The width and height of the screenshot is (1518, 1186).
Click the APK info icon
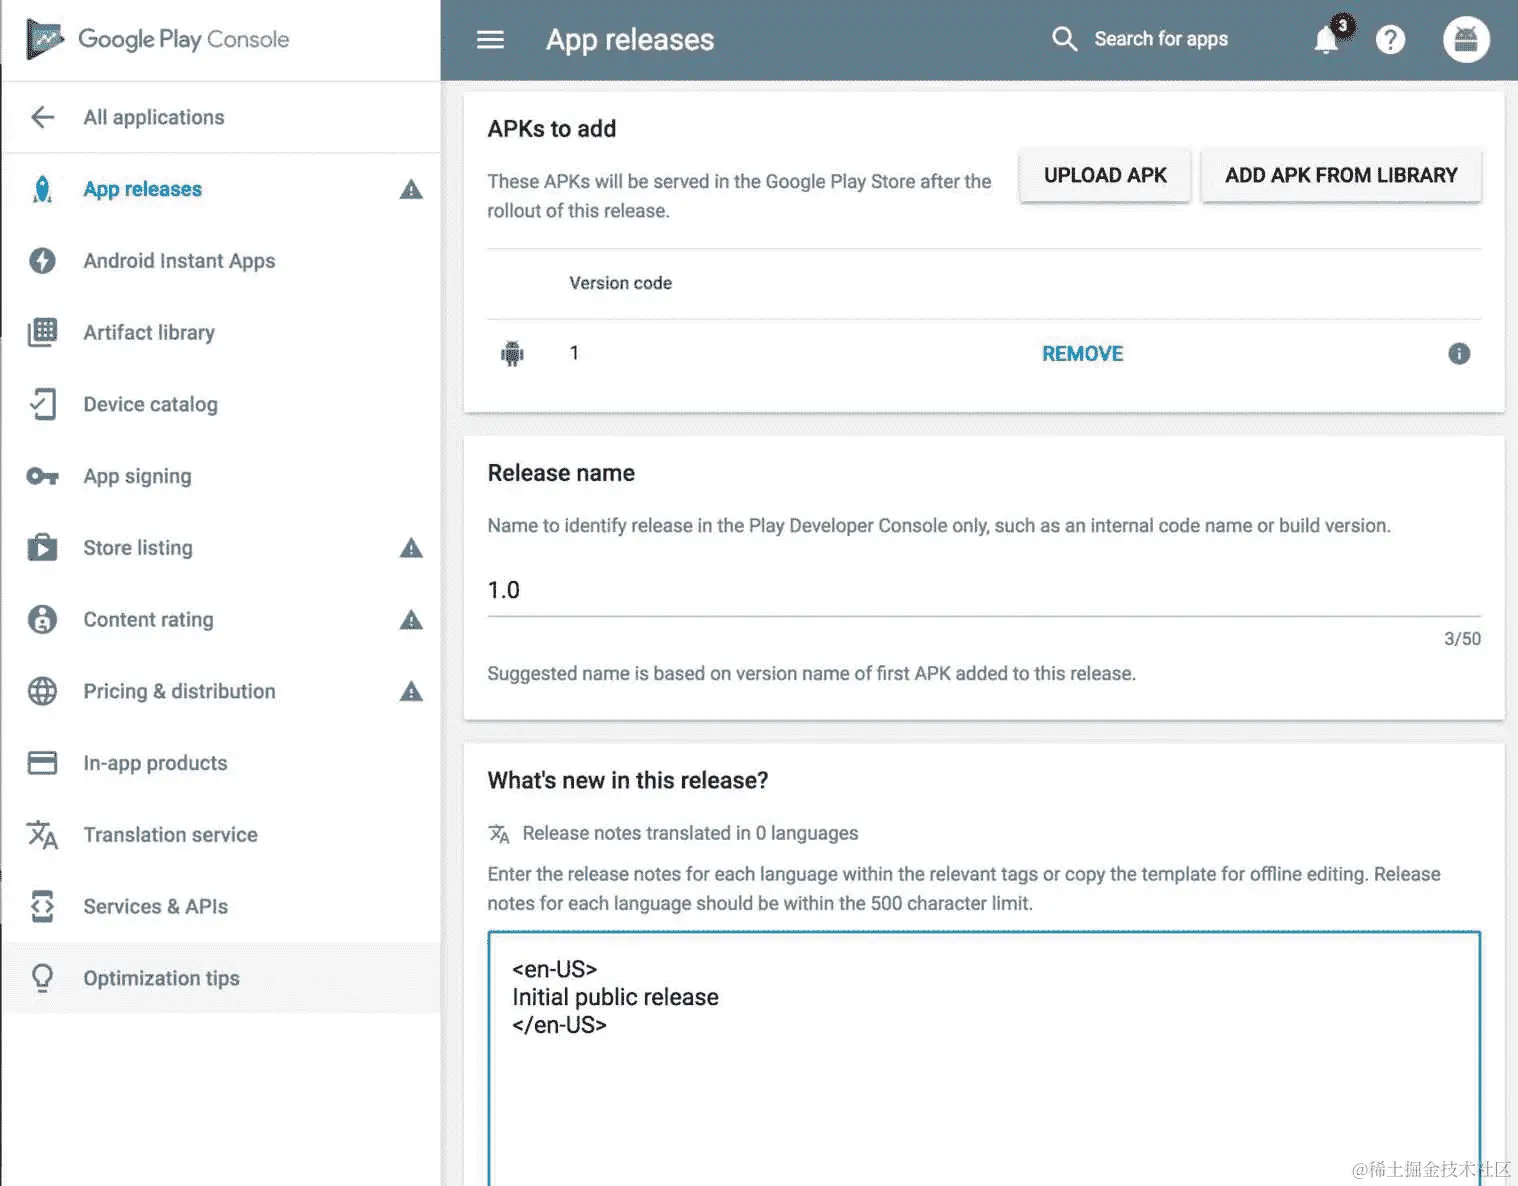tap(1459, 353)
